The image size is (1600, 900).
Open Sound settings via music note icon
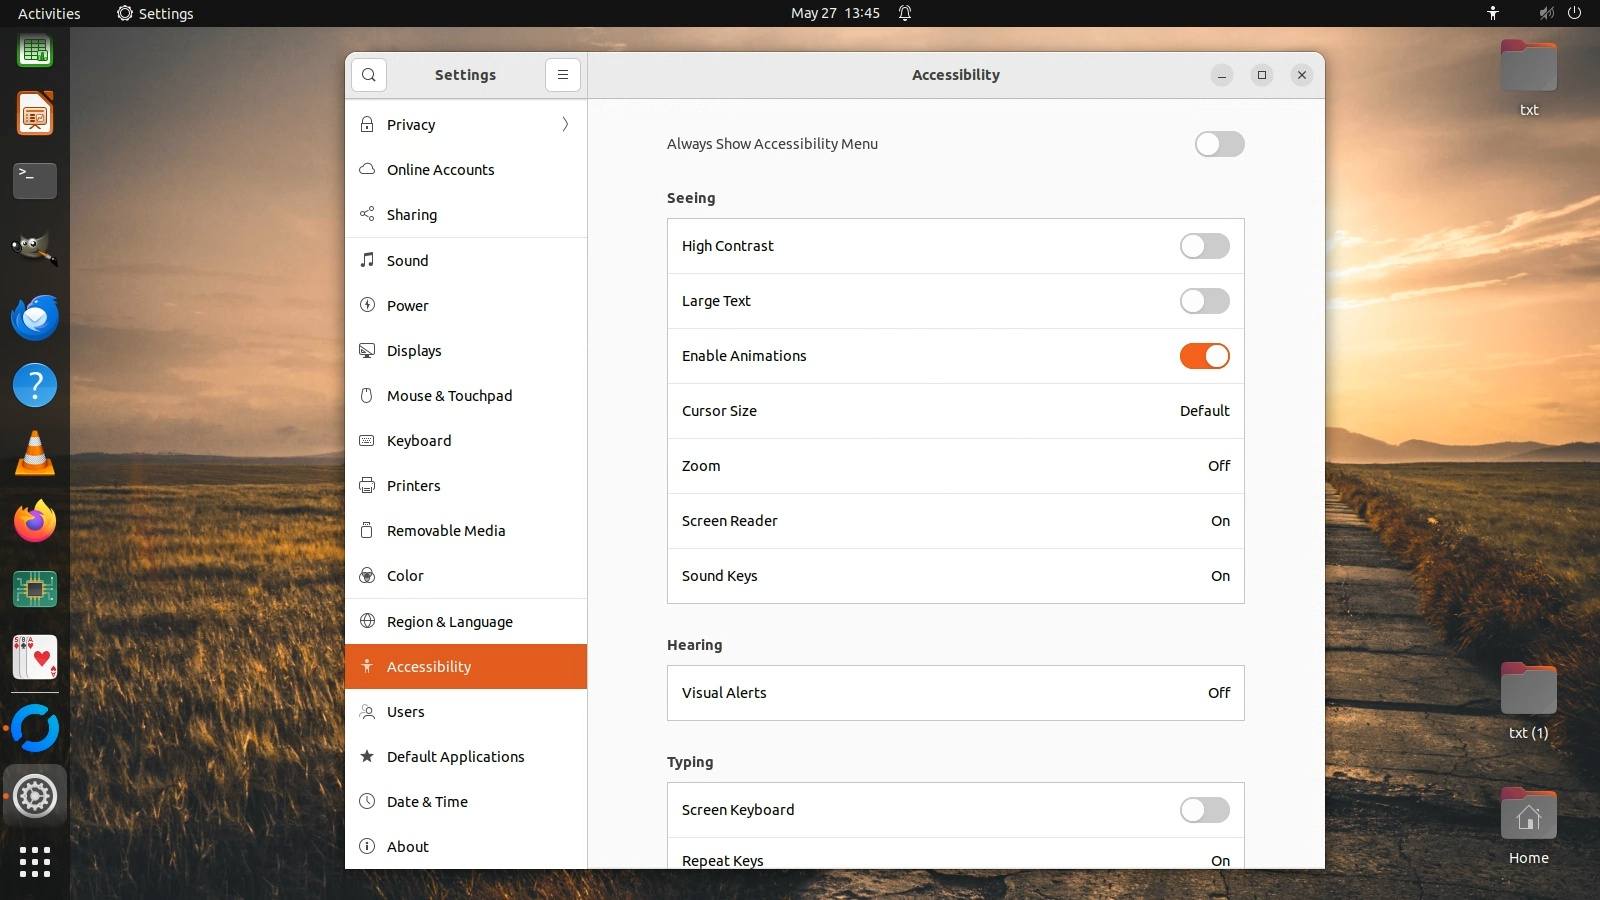[367, 260]
